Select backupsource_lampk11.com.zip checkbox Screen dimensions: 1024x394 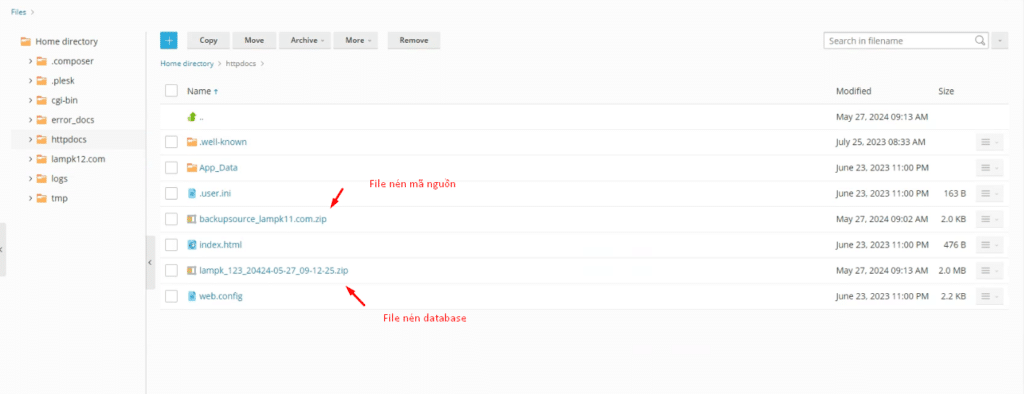click(171, 219)
